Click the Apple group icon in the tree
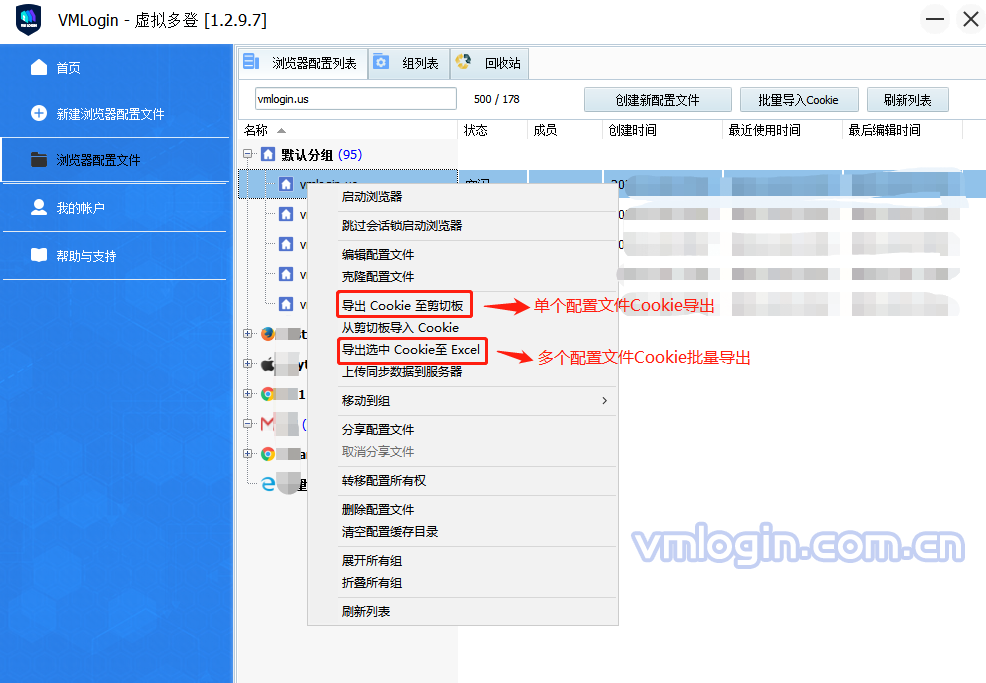Image resolution: width=986 pixels, height=683 pixels. click(268, 364)
